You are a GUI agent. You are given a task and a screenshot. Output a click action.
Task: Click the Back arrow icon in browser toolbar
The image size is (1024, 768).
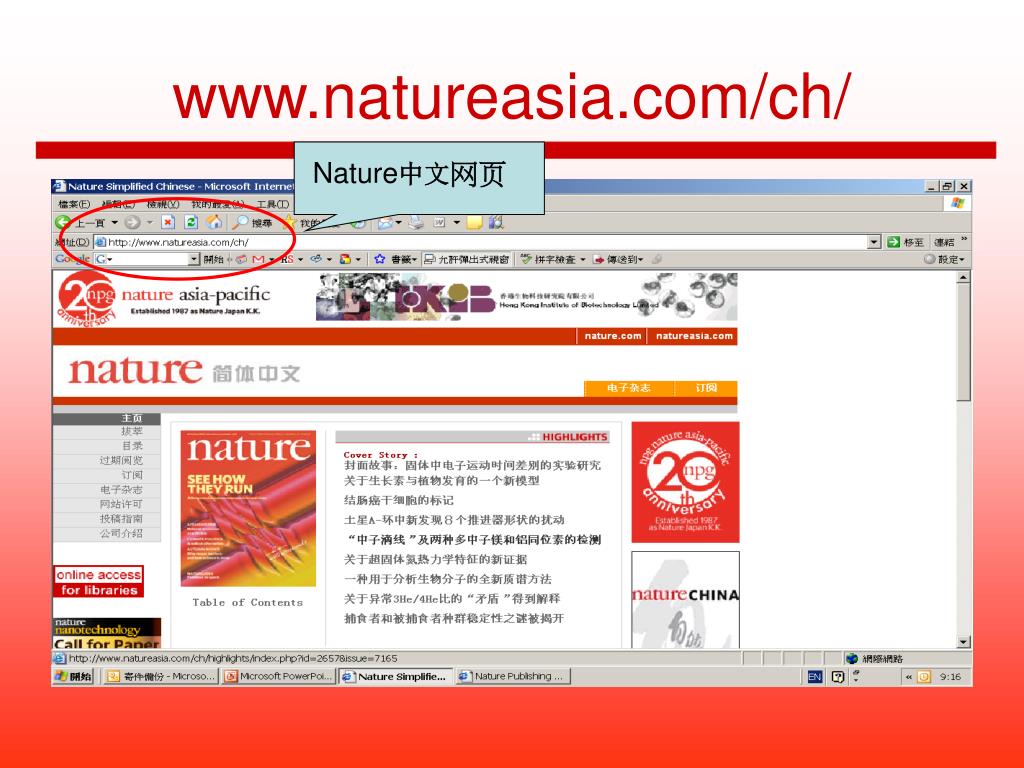click(63, 223)
